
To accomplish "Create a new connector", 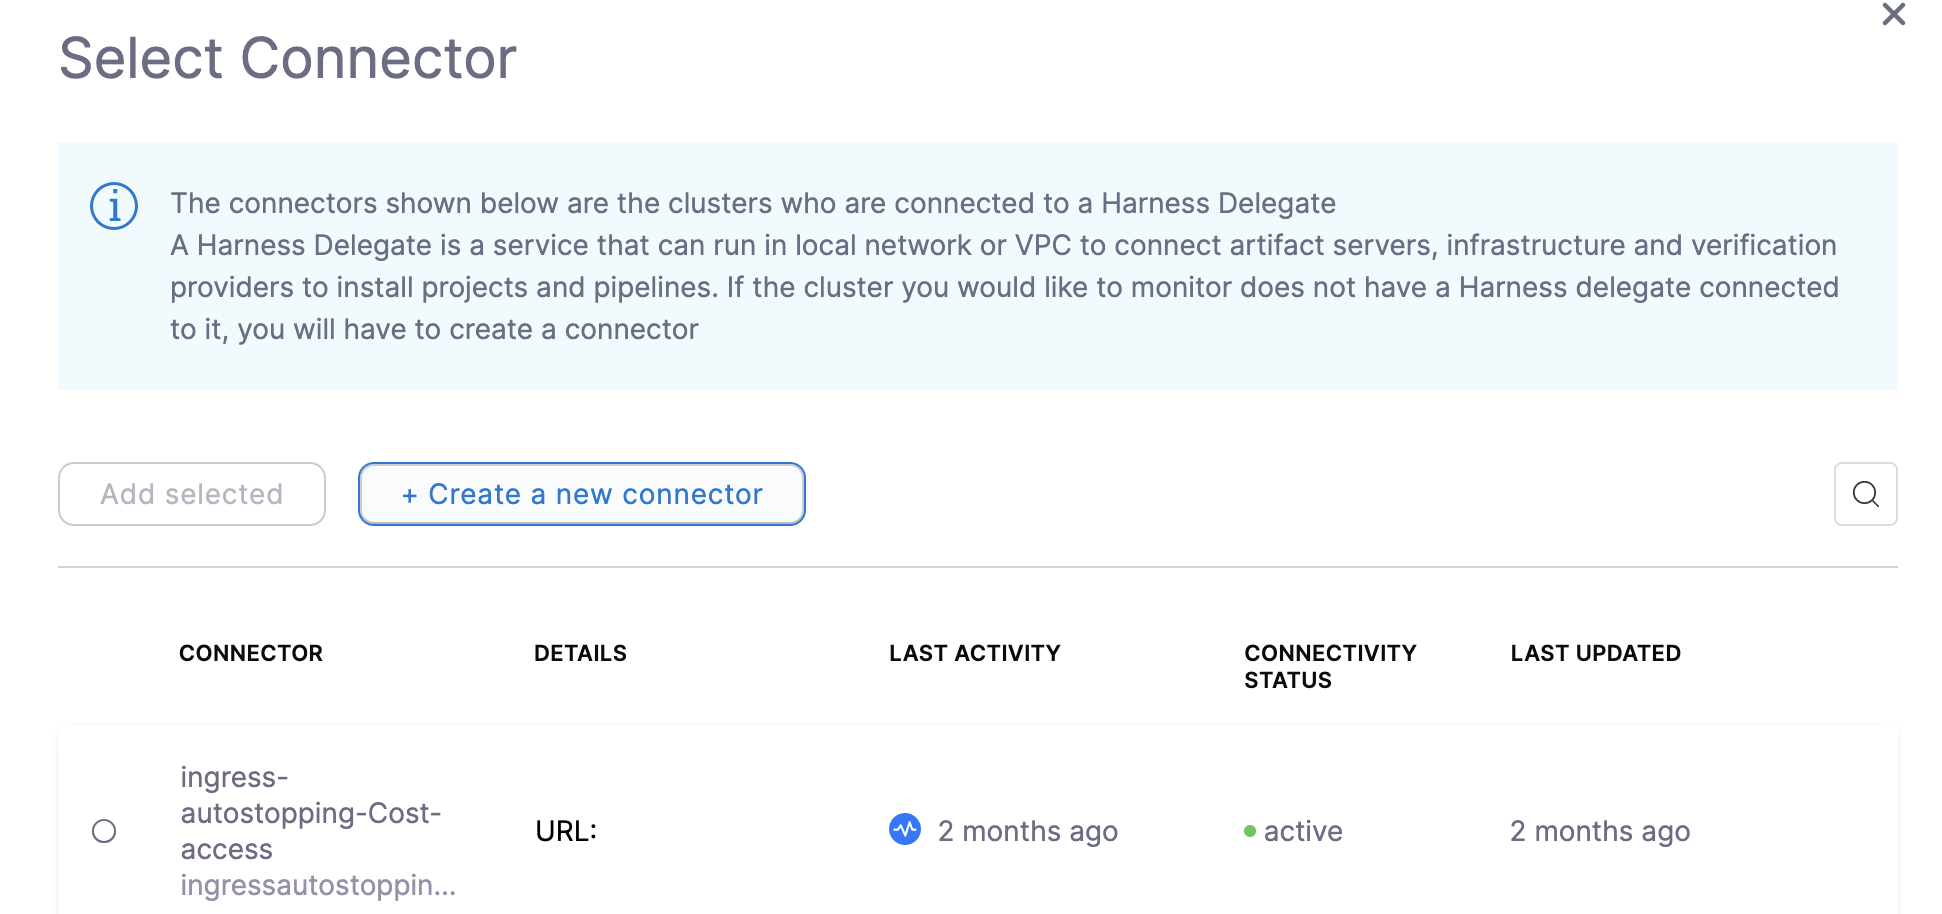I will [582, 494].
